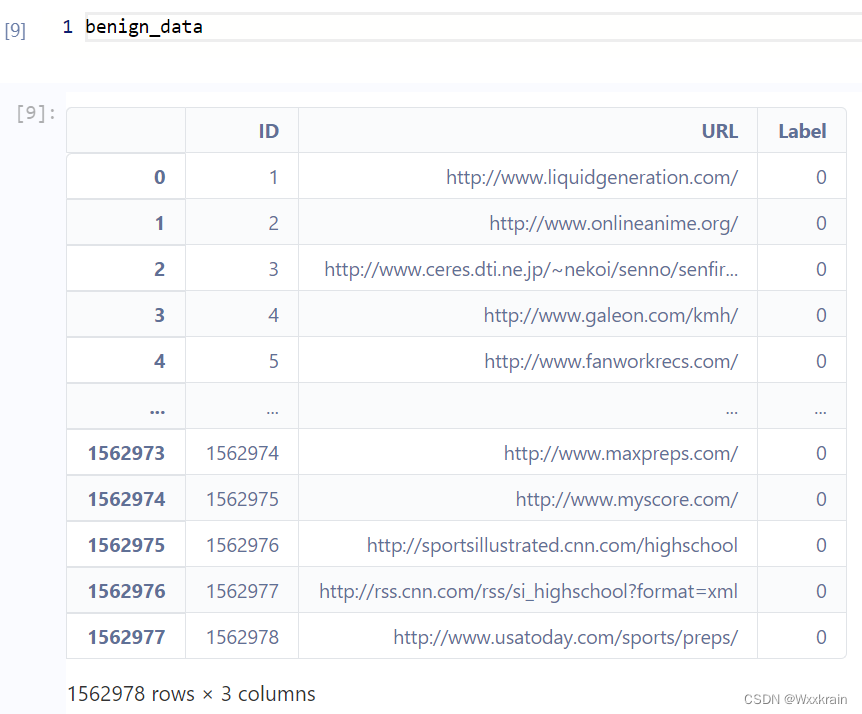The image size is (862, 714).
Task: Click ID cell 1562977
Action: (x=242, y=591)
